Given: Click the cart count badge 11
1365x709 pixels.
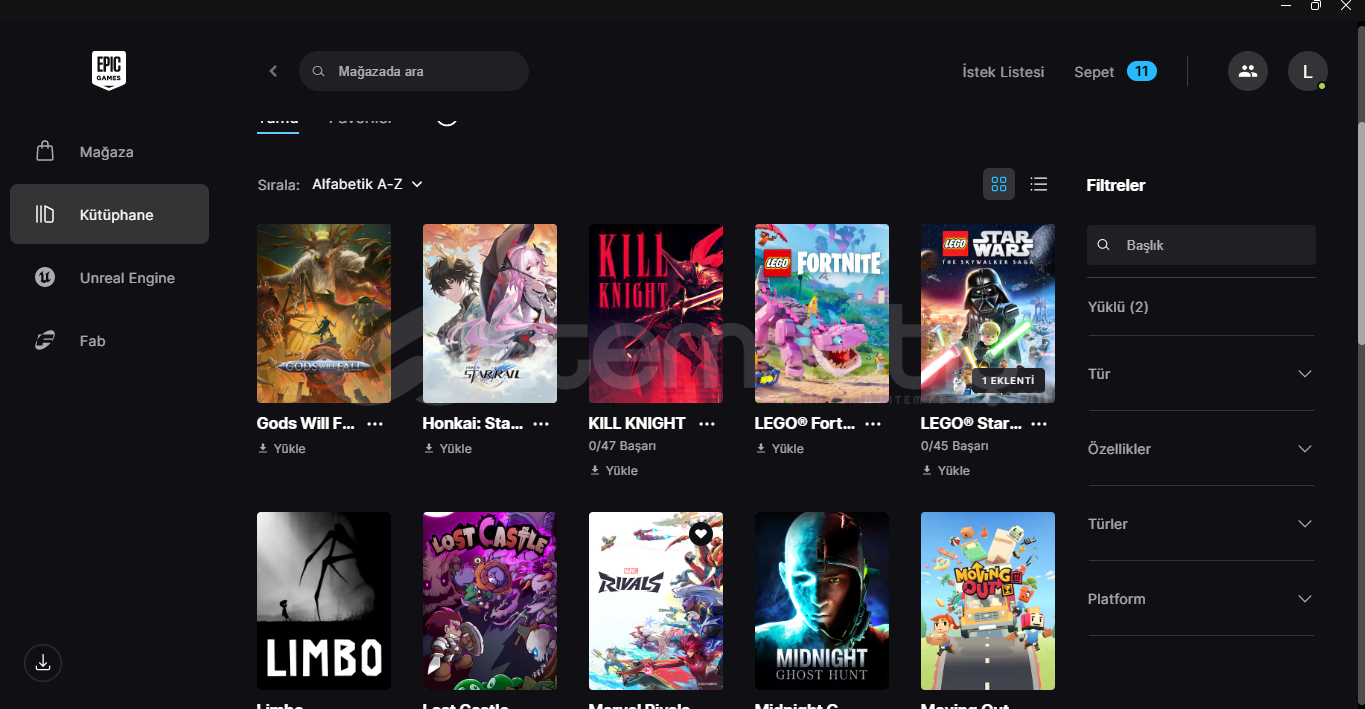Looking at the screenshot, I should tap(1142, 71).
